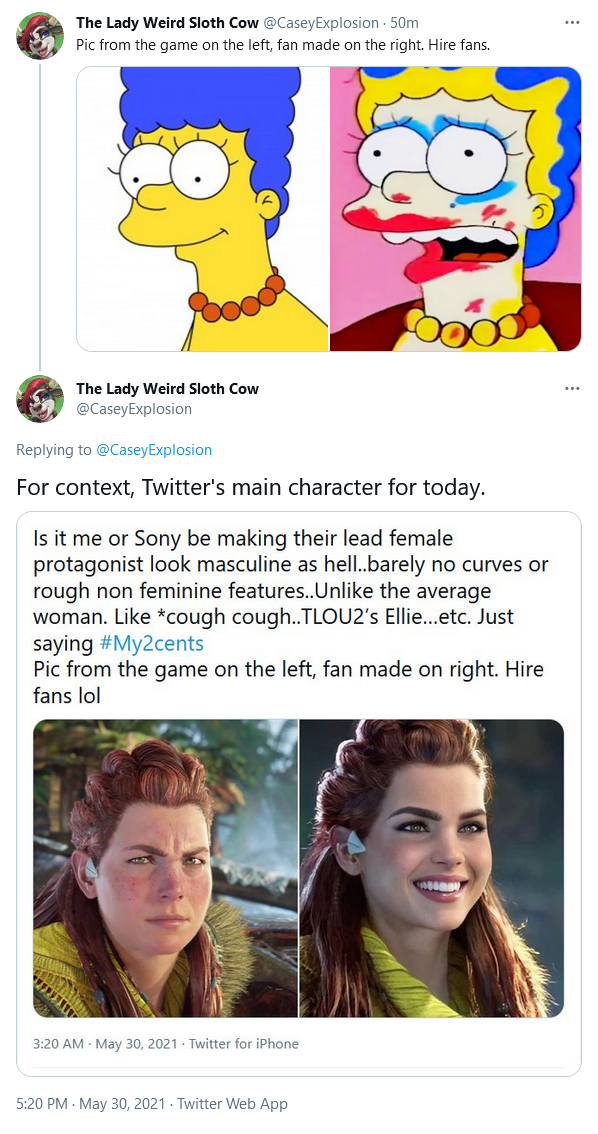The width and height of the screenshot is (598, 1134).
Task: Click the 50m timestamp on first tweet
Action: (x=403, y=23)
